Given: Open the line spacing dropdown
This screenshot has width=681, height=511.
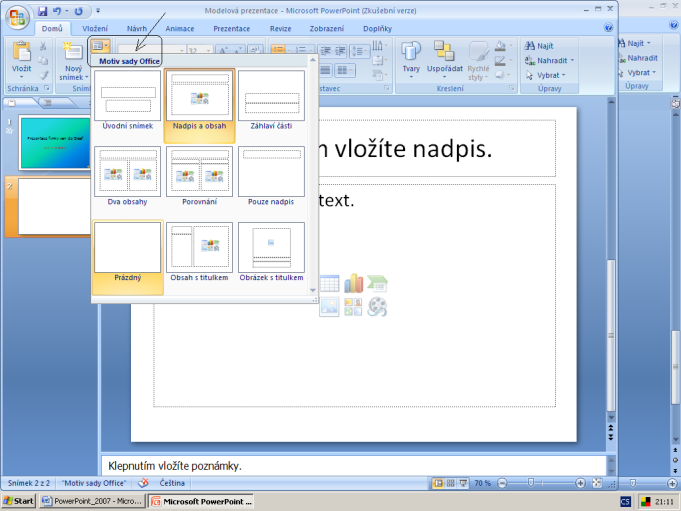Looking at the screenshot, I should tap(360, 51).
